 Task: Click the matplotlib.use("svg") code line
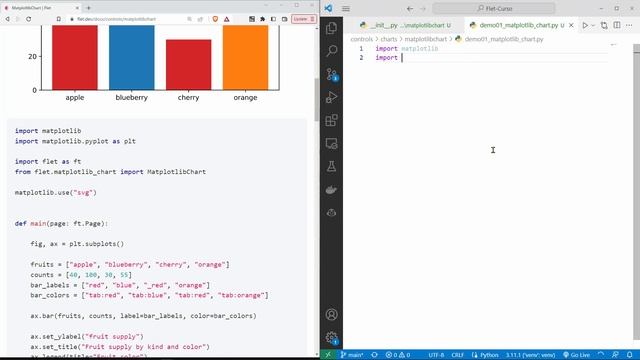pyautogui.click(x=56, y=192)
